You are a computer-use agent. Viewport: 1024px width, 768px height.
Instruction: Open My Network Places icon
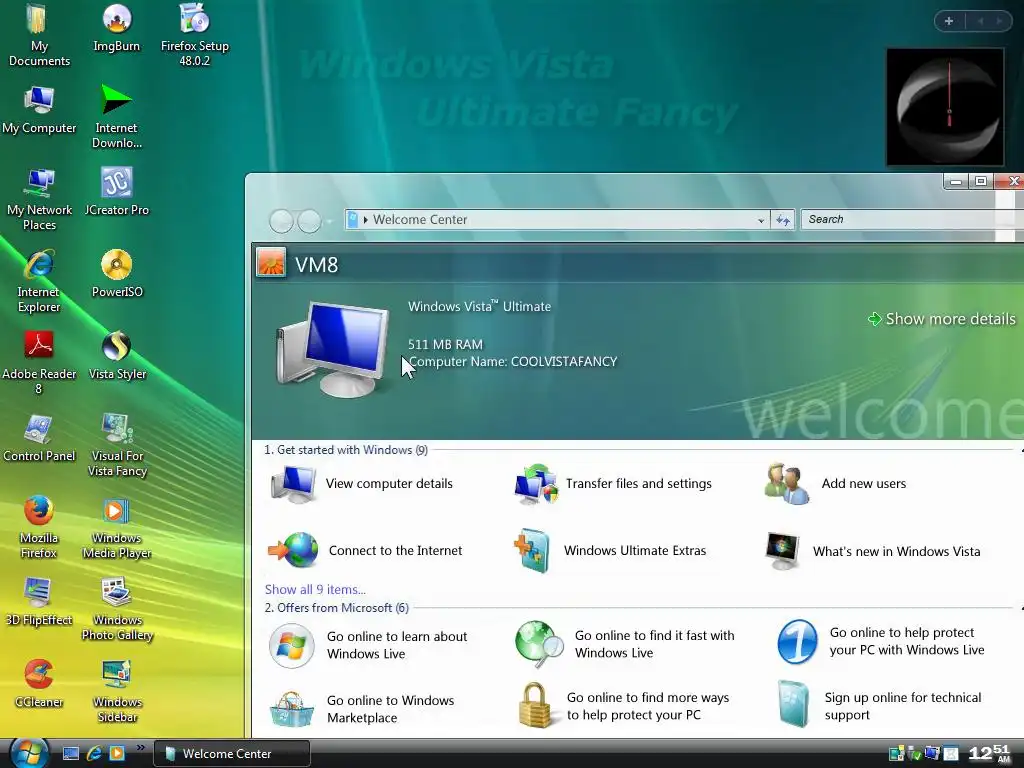pos(39,200)
